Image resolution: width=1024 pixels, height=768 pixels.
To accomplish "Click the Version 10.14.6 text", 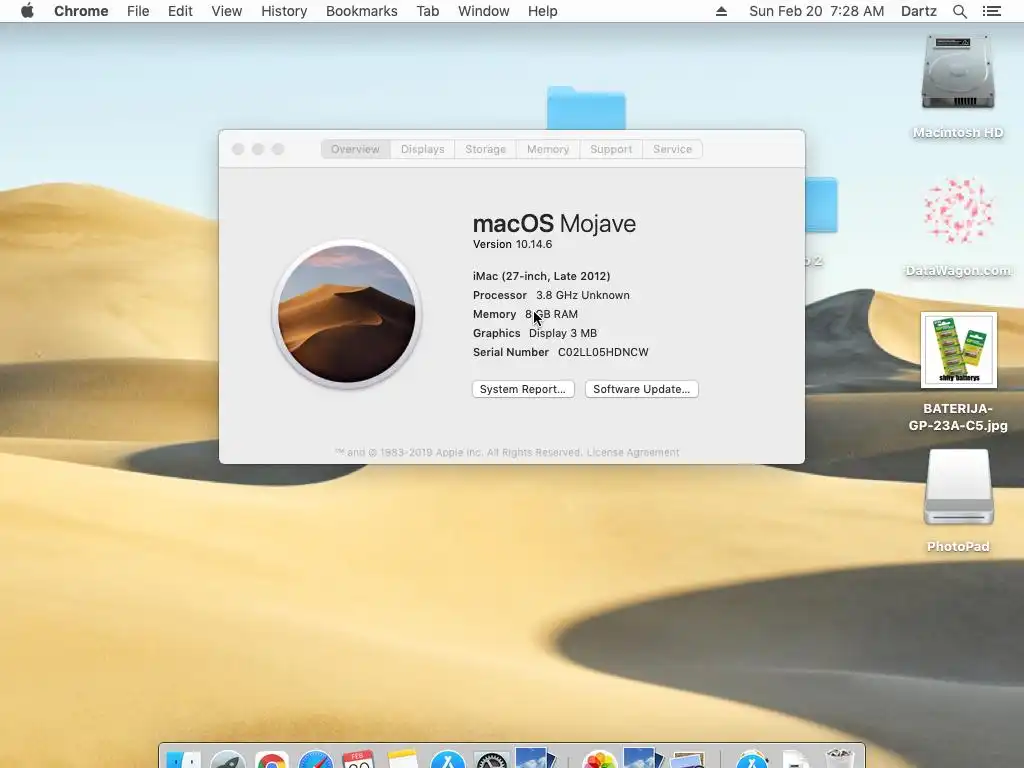I will coord(513,244).
